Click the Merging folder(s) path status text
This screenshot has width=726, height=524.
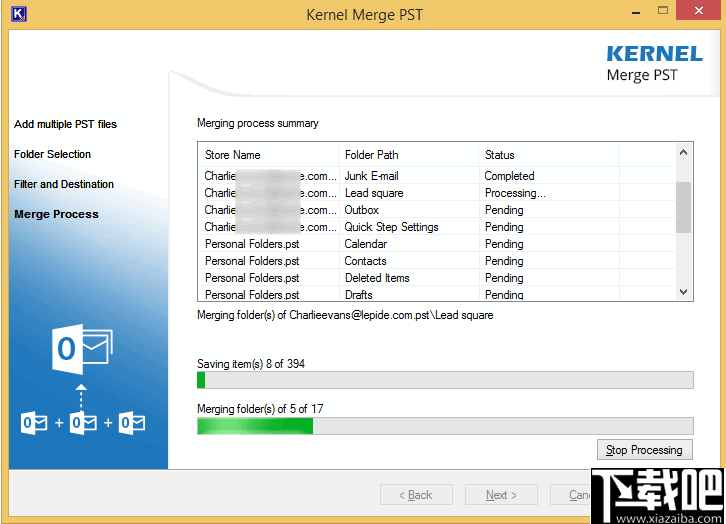tap(345, 315)
